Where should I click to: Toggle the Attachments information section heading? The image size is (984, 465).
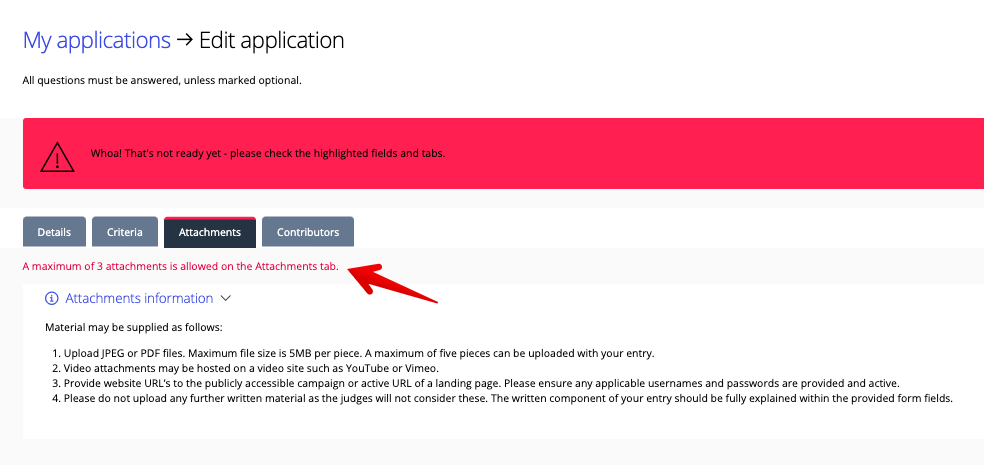(x=139, y=298)
